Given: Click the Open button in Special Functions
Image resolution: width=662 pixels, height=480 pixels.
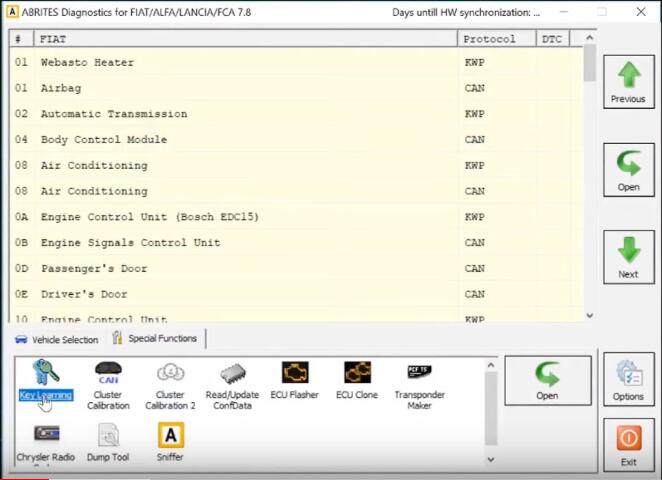Looking at the screenshot, I should (548, 380).
